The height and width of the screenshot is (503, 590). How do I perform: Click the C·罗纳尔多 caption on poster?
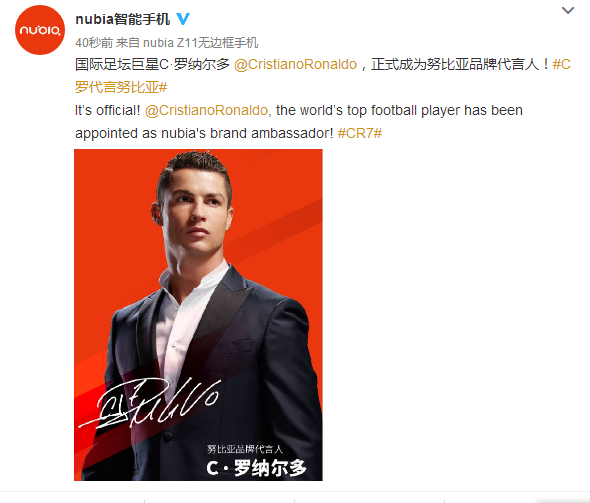coord(257,468)
